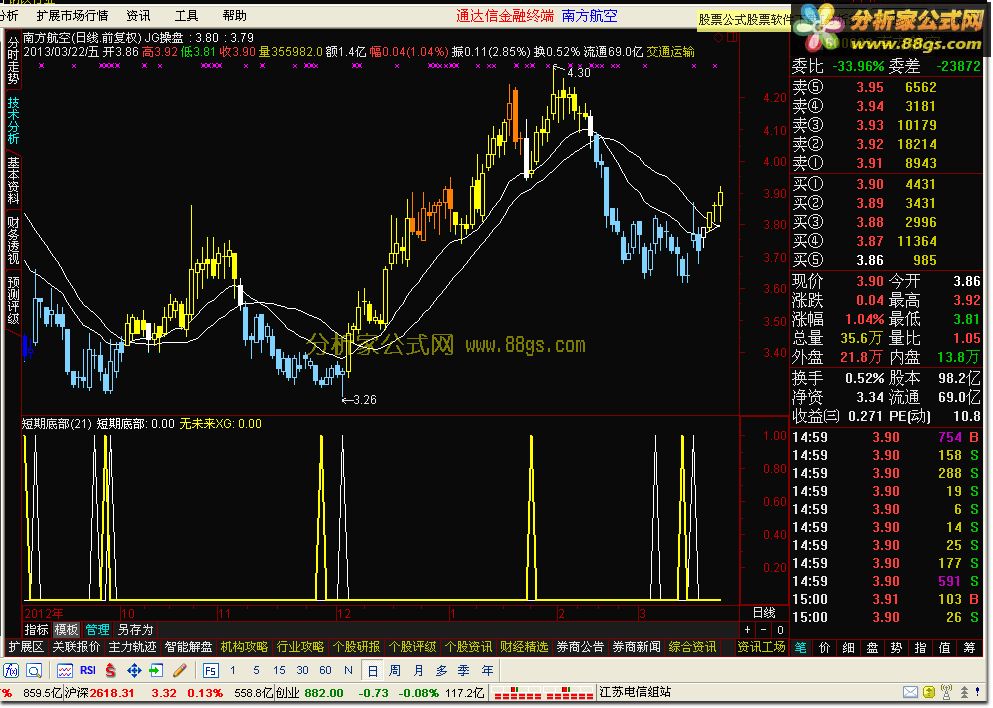The height and width of the screenshot is (708, 993).
Task: Switch to 基本资料 side tab
Action: tap(13, 180)
